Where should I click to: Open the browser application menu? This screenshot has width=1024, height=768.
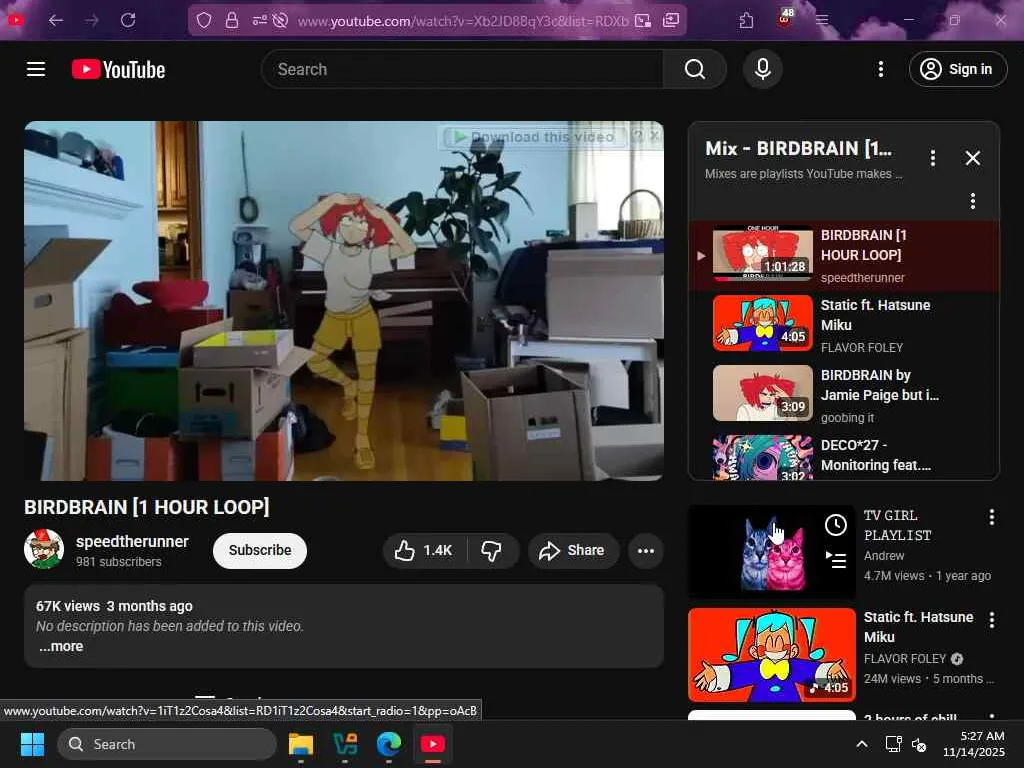[822, 20]
